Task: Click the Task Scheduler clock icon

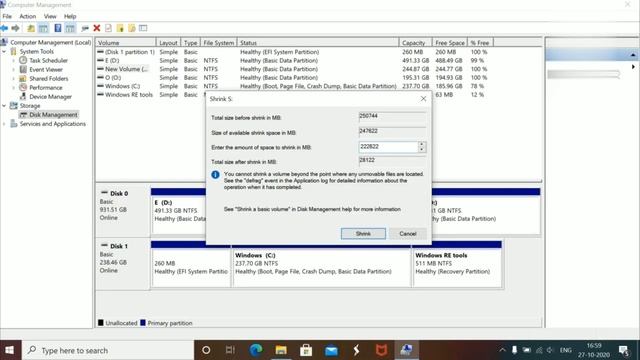Action: tap(23, 60)
